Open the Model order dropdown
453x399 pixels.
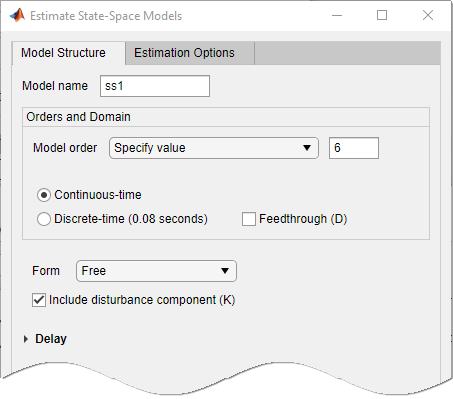(x=214, y=148)
